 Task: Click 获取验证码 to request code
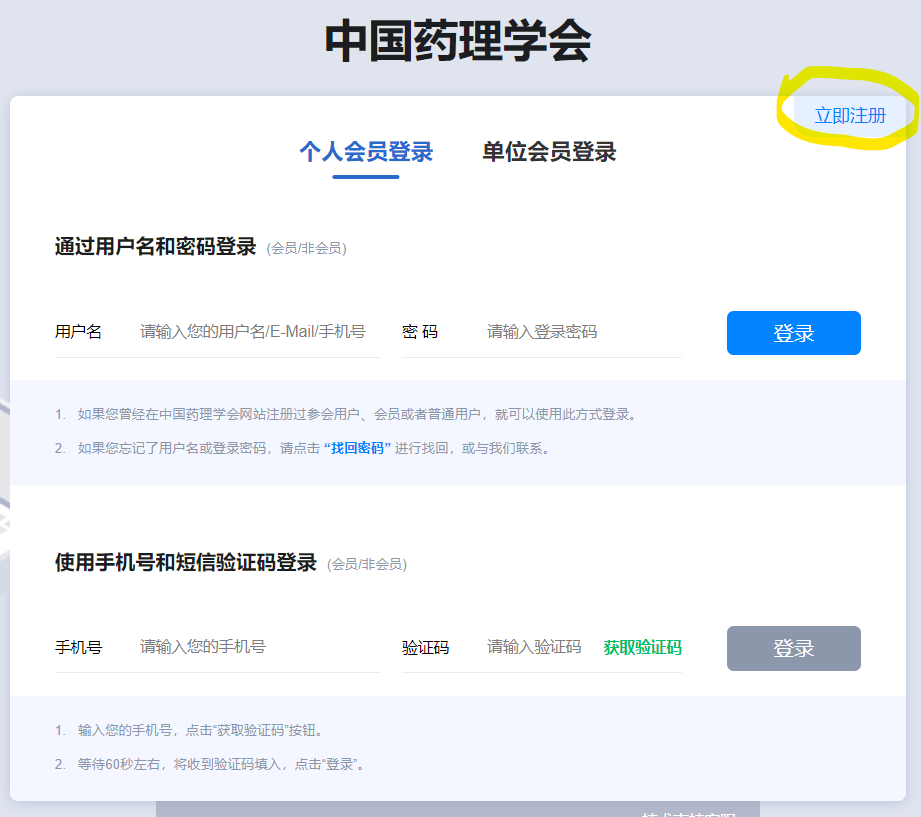[643, 648]
